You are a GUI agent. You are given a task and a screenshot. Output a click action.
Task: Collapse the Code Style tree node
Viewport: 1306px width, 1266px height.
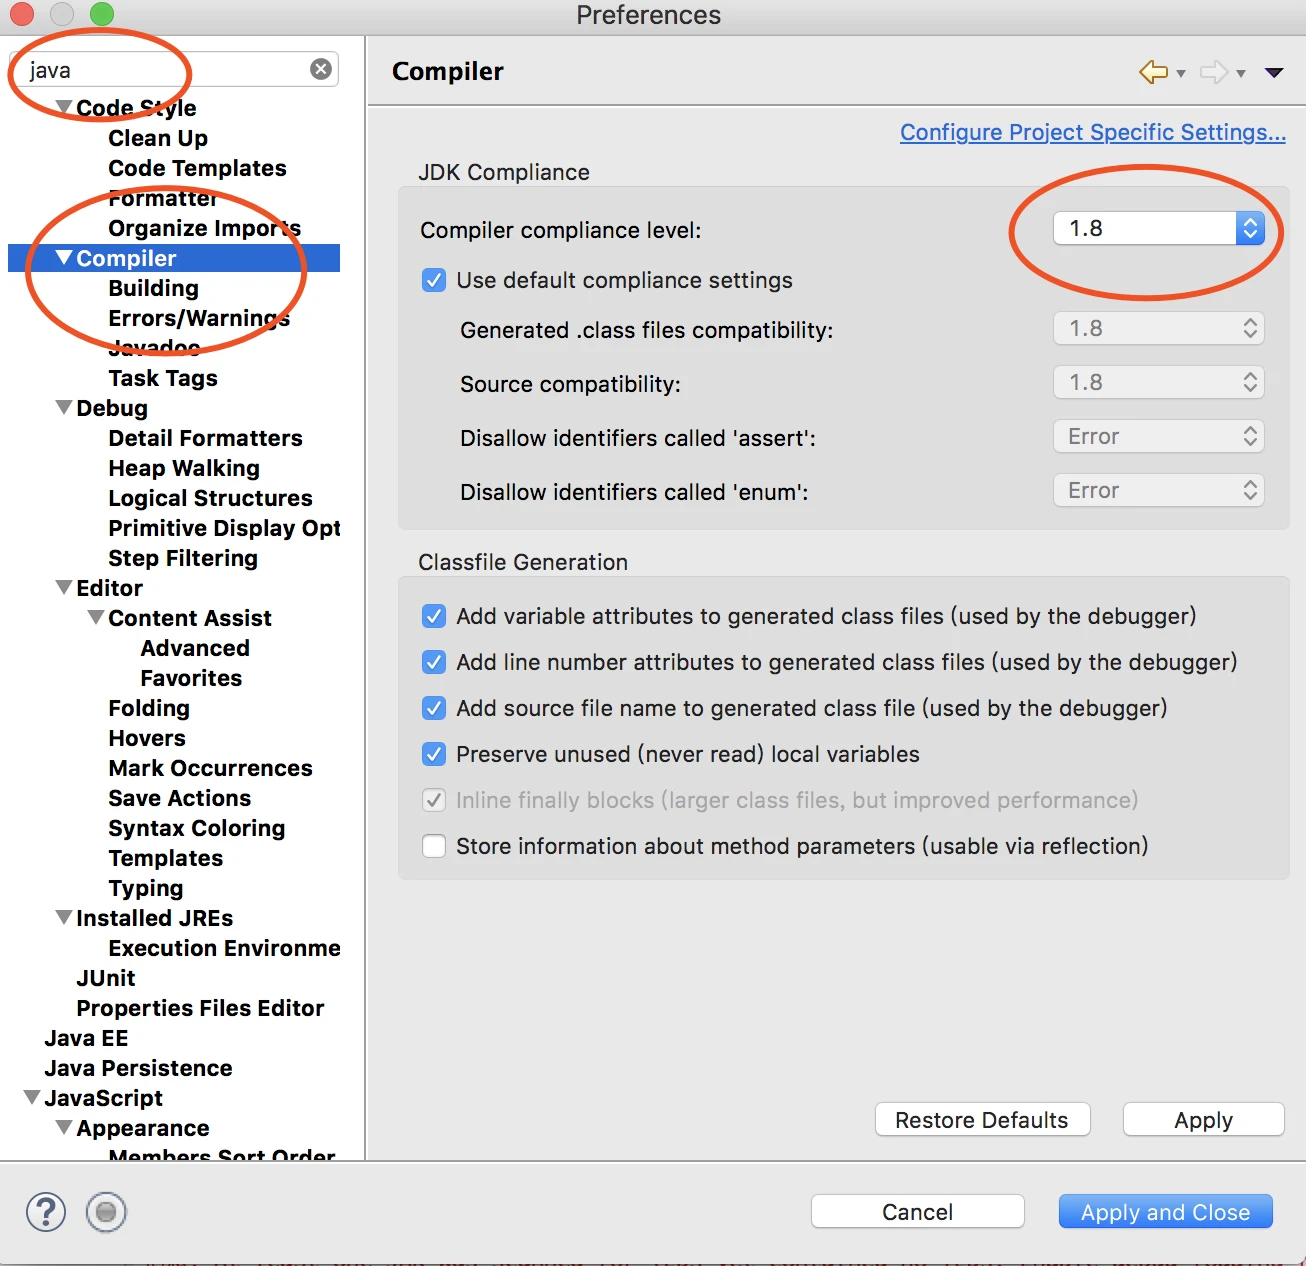(64, 107)
